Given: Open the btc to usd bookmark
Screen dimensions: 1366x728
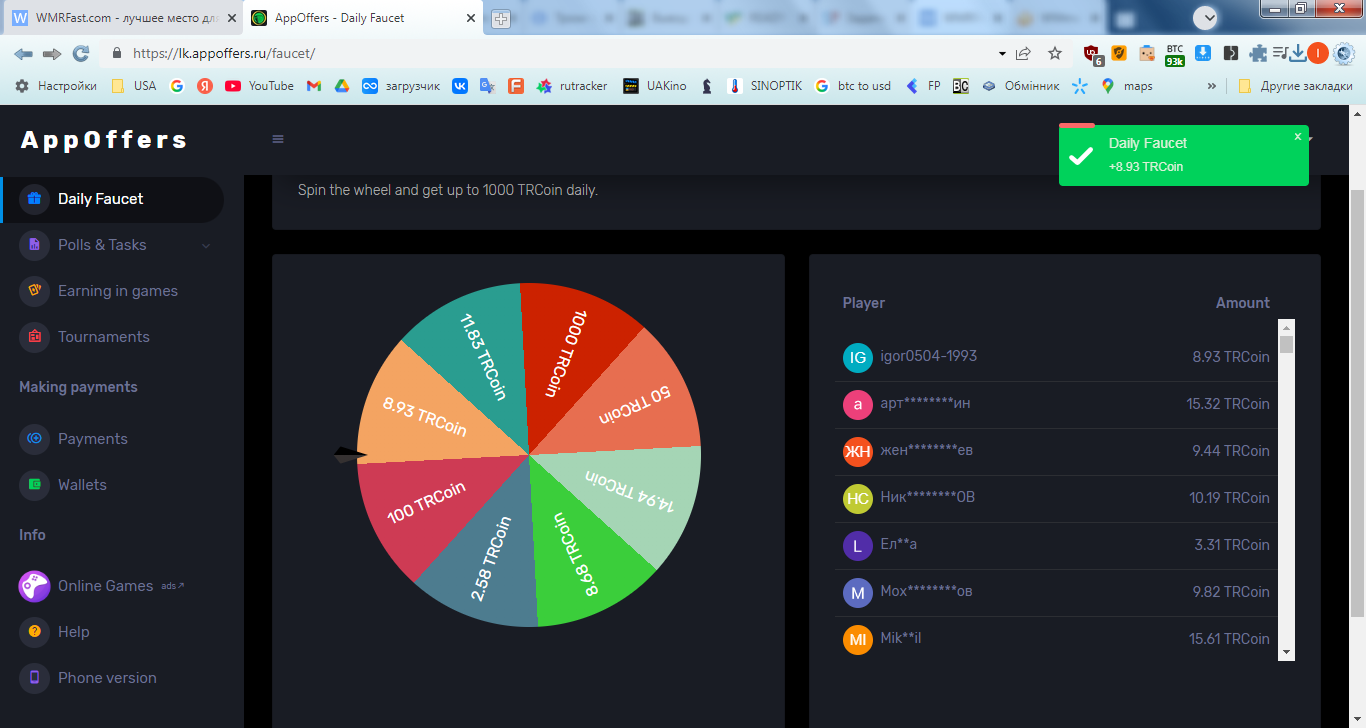Looking at the screenshot, I should coord(853,86).
